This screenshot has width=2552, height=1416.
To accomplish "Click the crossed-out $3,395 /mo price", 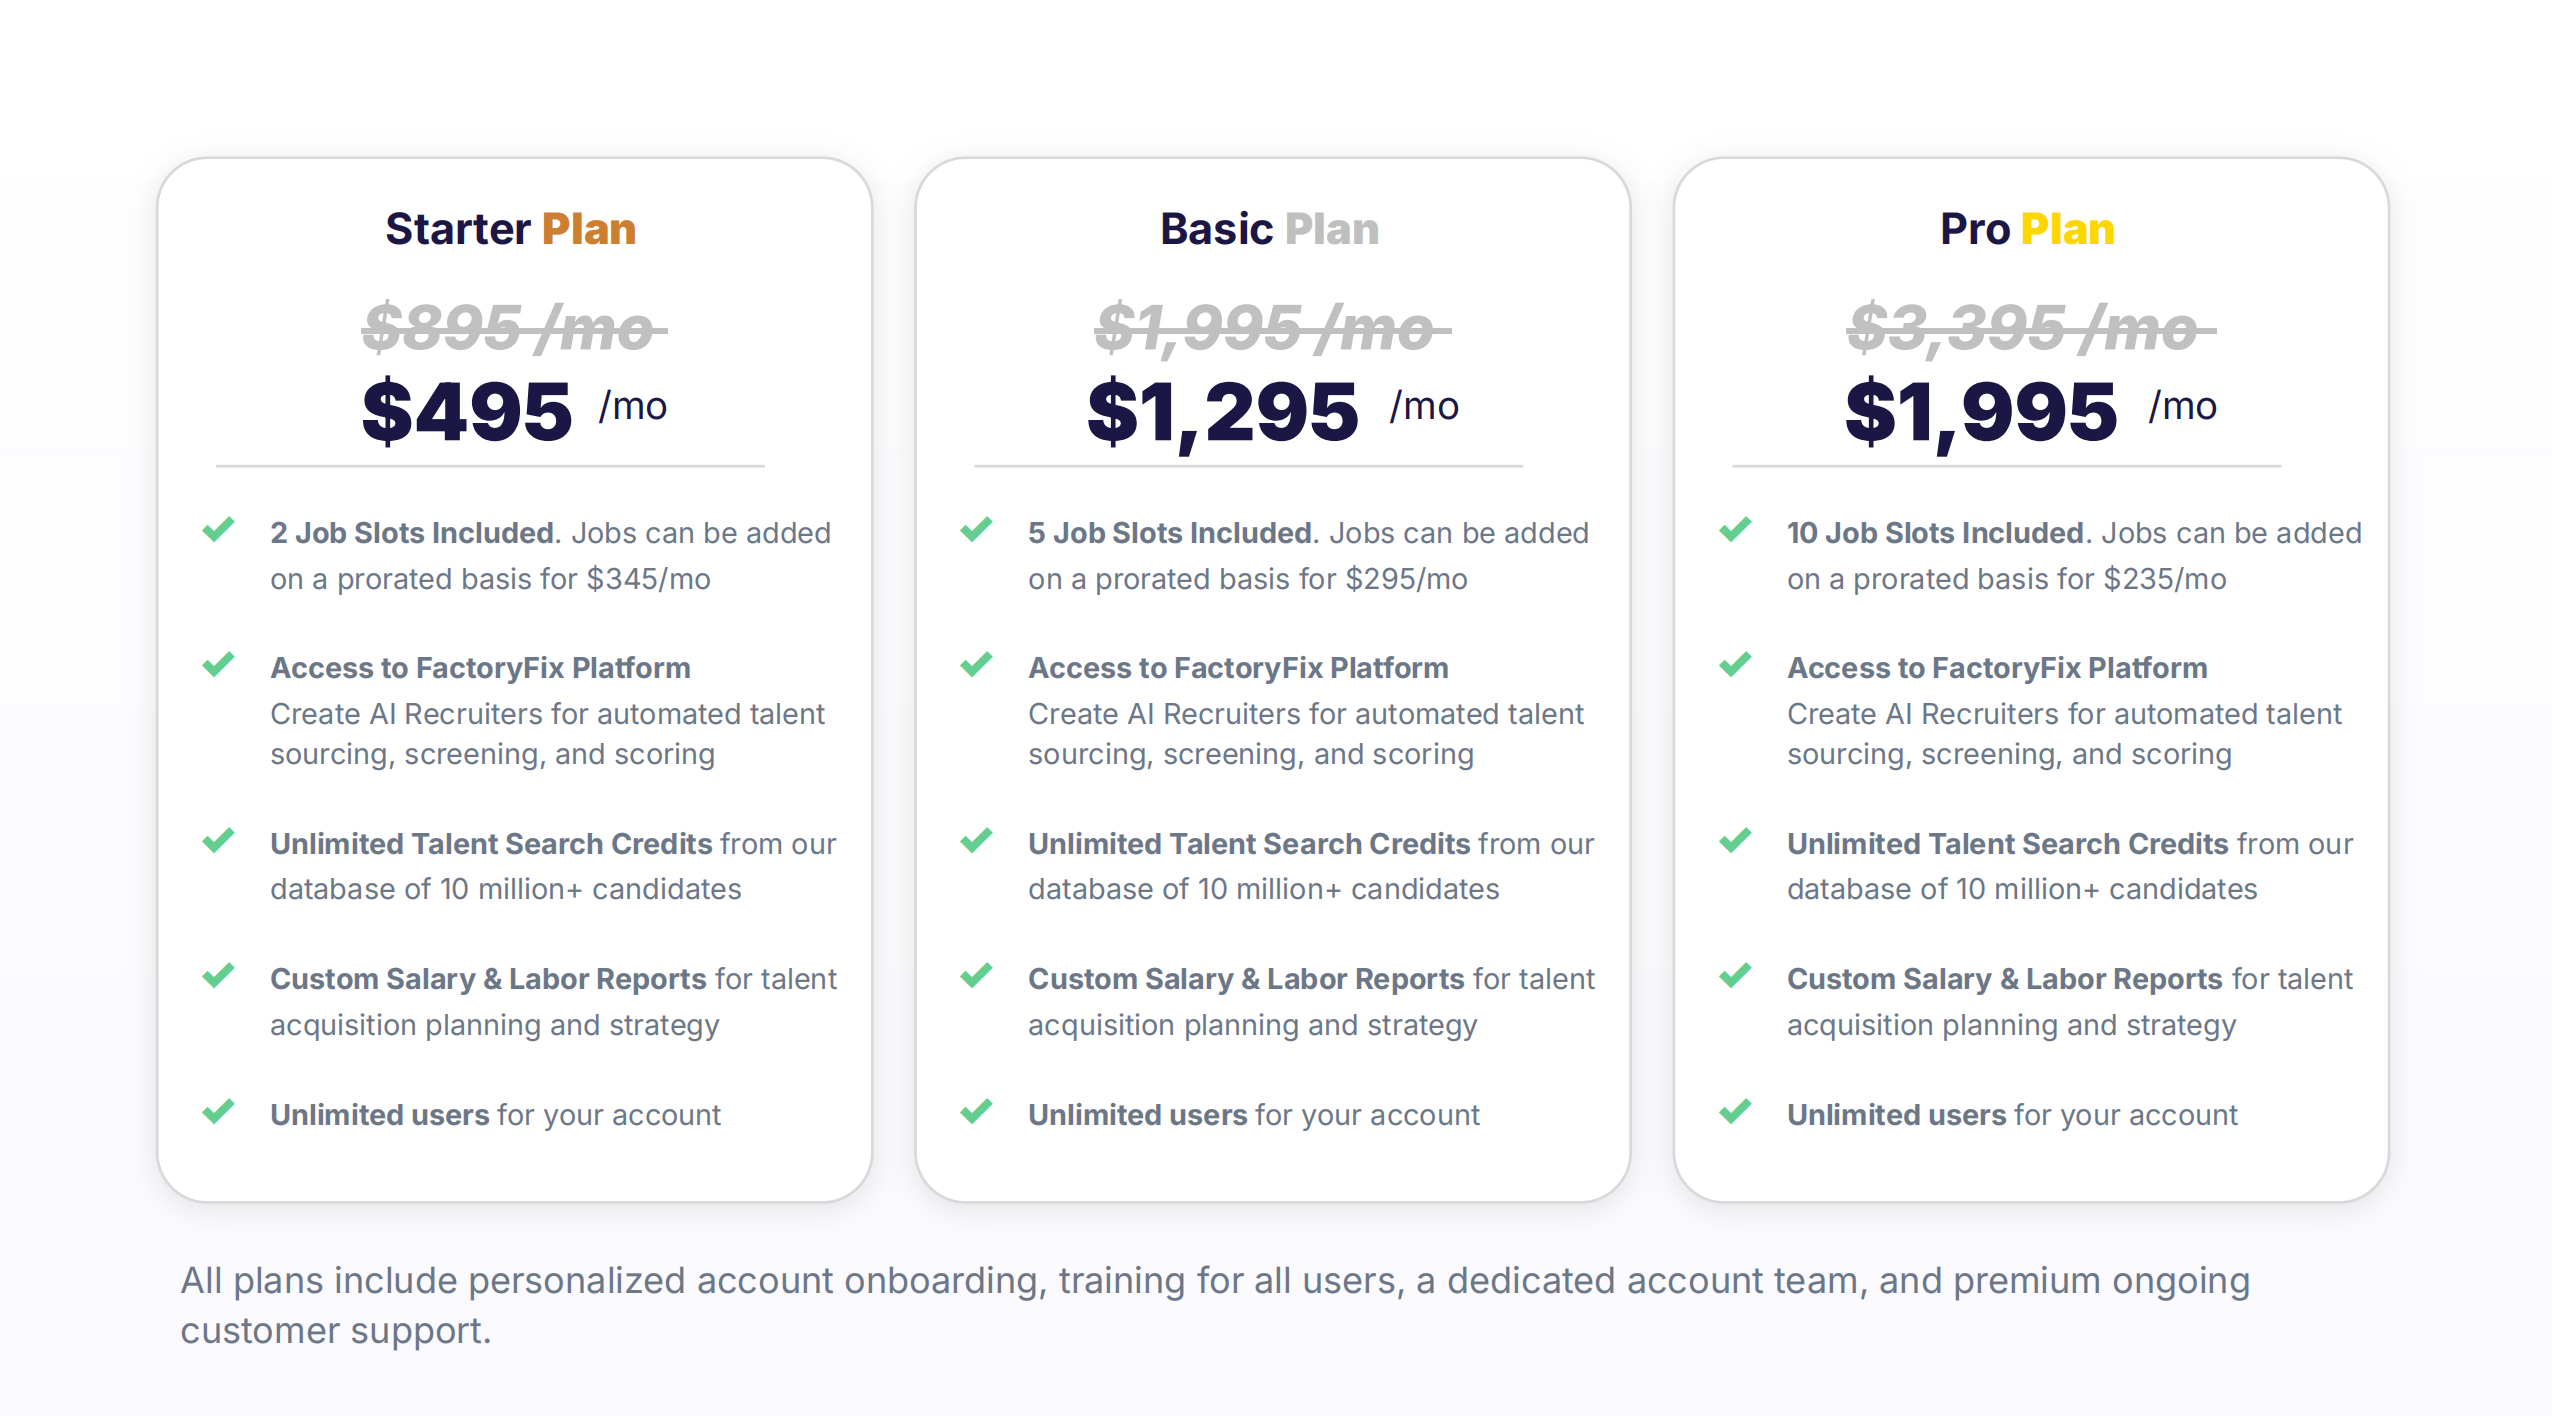I will [x=2030, y=328].
